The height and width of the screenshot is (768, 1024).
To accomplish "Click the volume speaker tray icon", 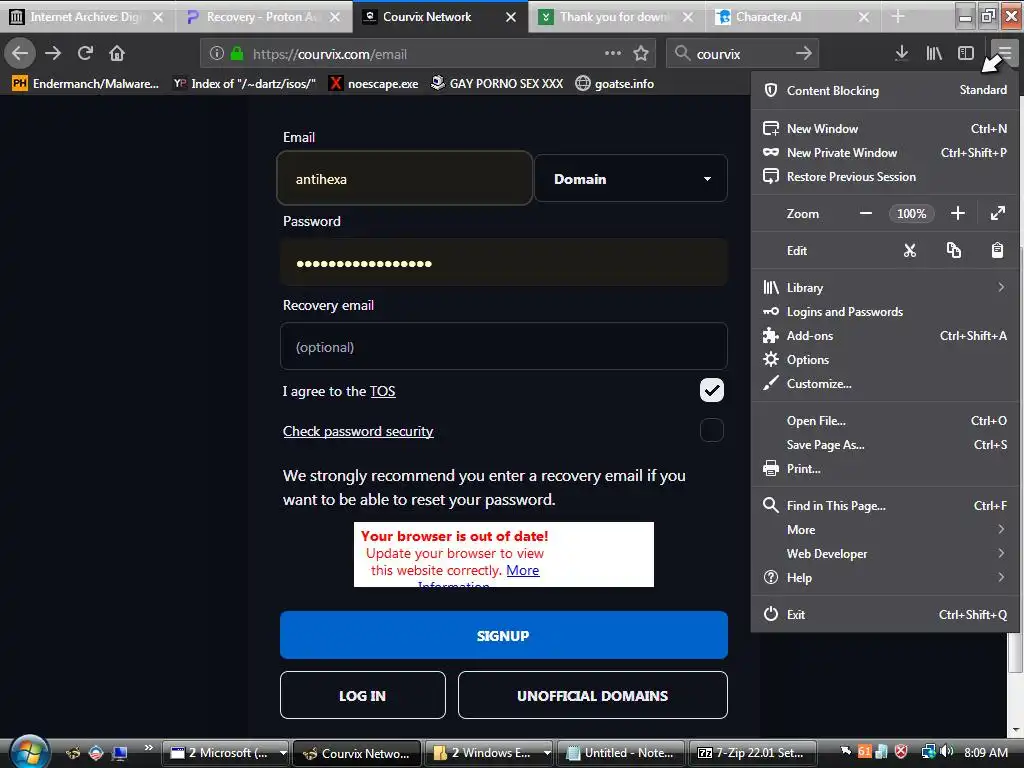I will (947, 752).
